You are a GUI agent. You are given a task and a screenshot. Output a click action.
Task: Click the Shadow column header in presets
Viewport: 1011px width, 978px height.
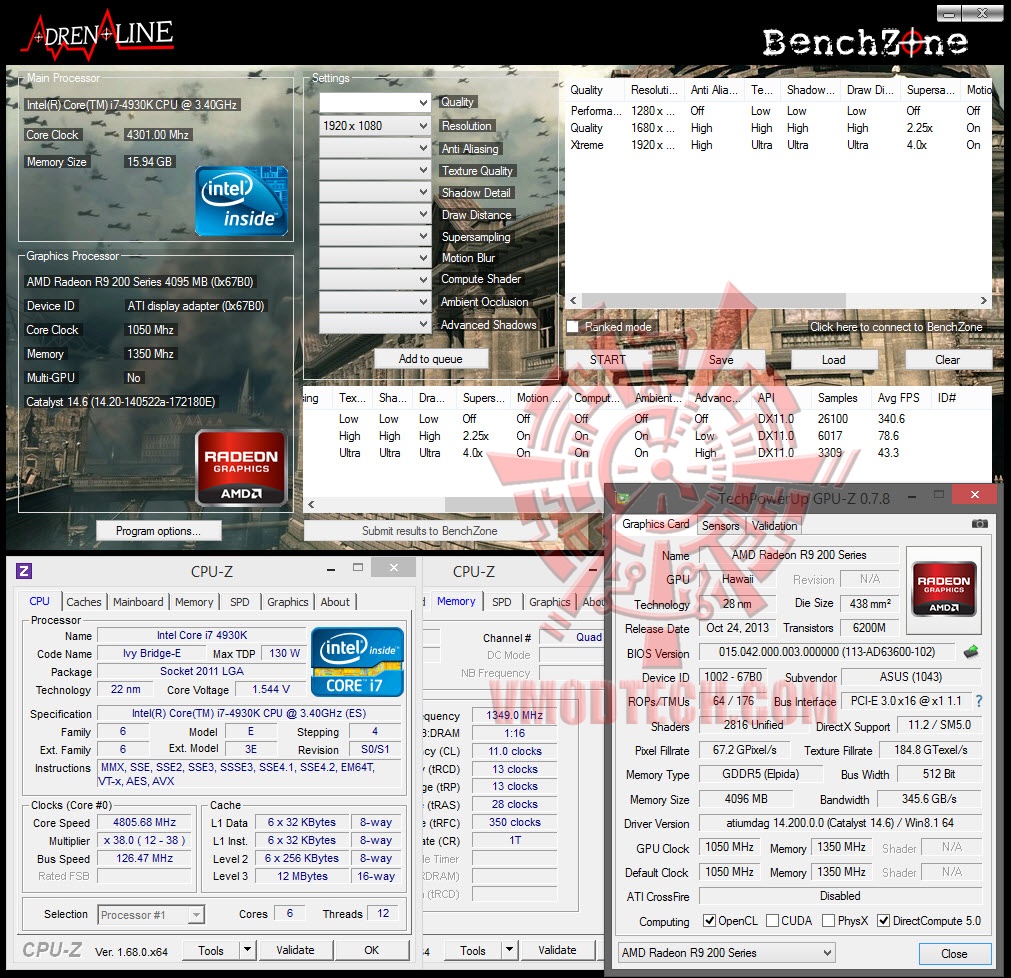pyautogui.click(x=810, y=90)
